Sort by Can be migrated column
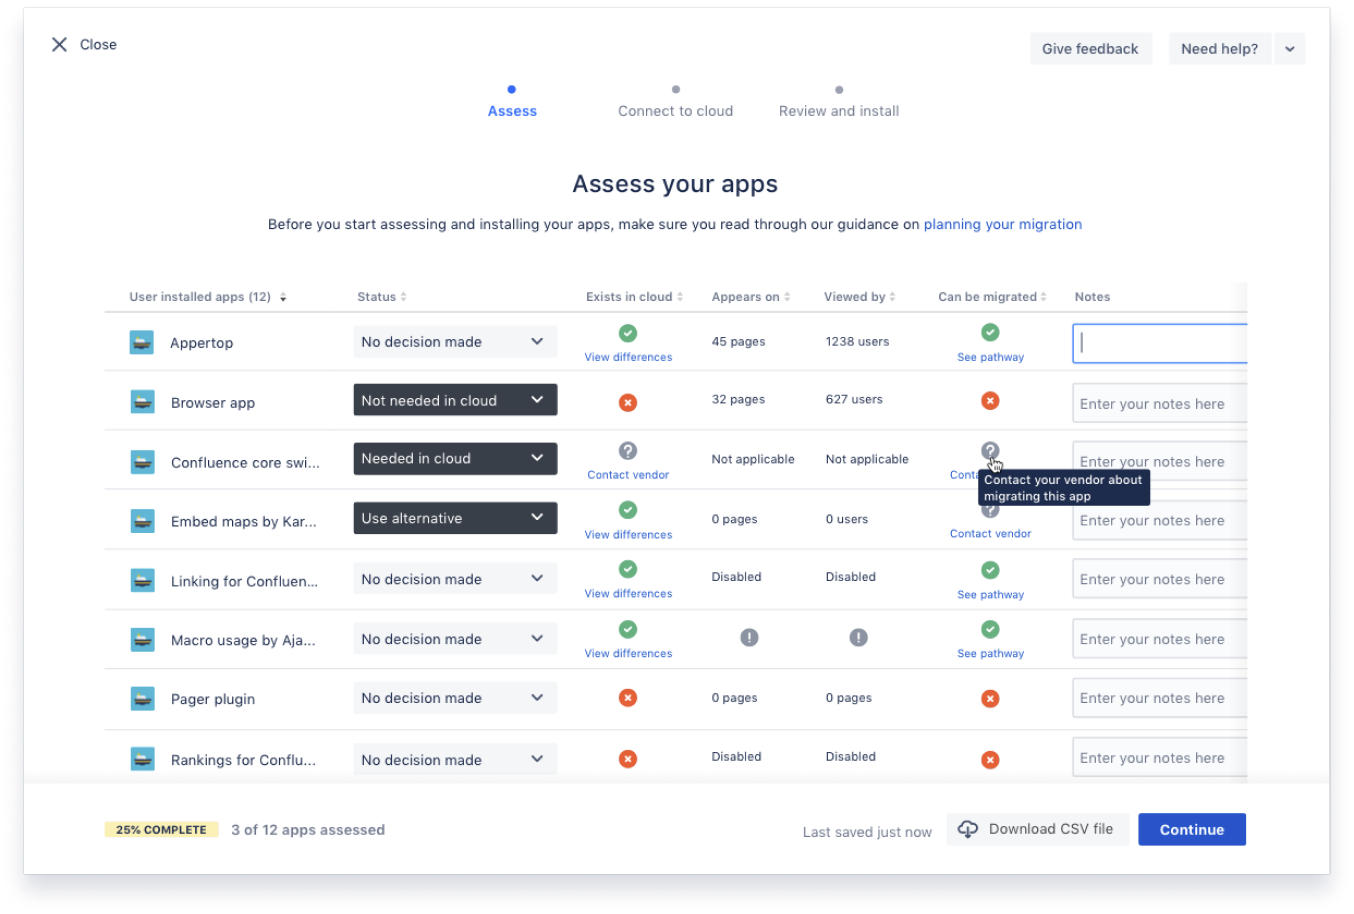 pyautogui.click(x=993, y=297)
